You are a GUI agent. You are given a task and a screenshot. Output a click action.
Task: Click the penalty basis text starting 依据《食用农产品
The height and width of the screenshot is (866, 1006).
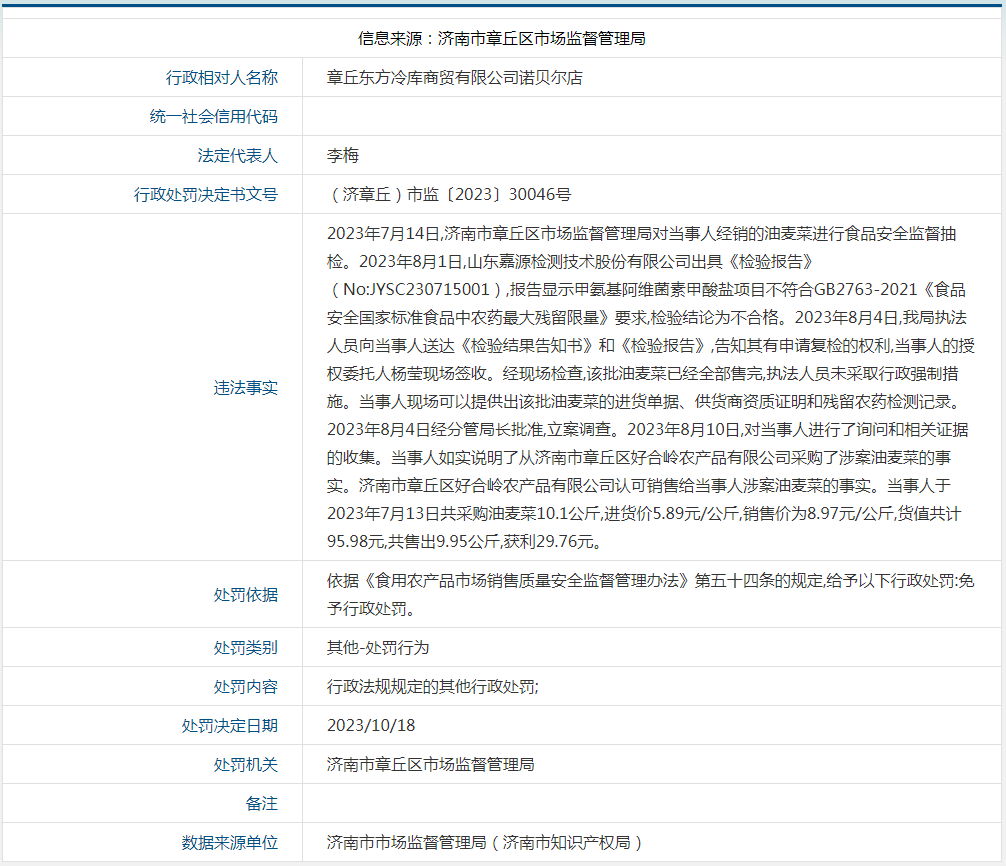click(x=651, y=595)
